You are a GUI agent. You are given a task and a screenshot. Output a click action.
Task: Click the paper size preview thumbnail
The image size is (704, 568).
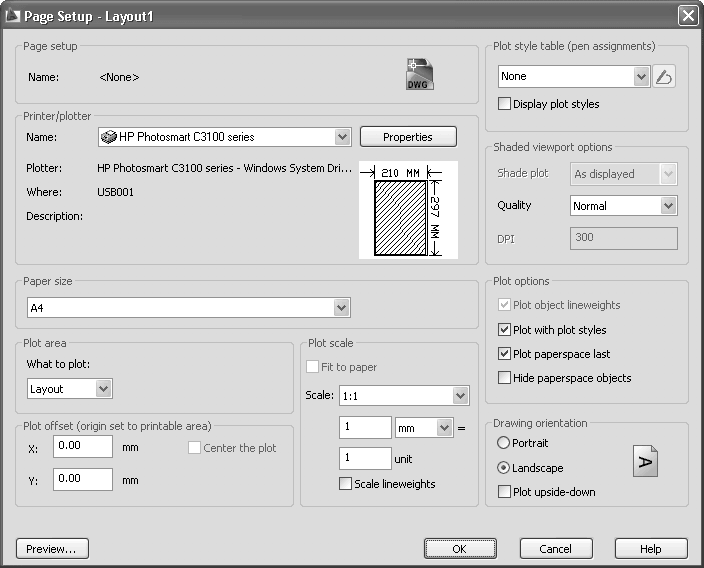[x=406, y=210]
